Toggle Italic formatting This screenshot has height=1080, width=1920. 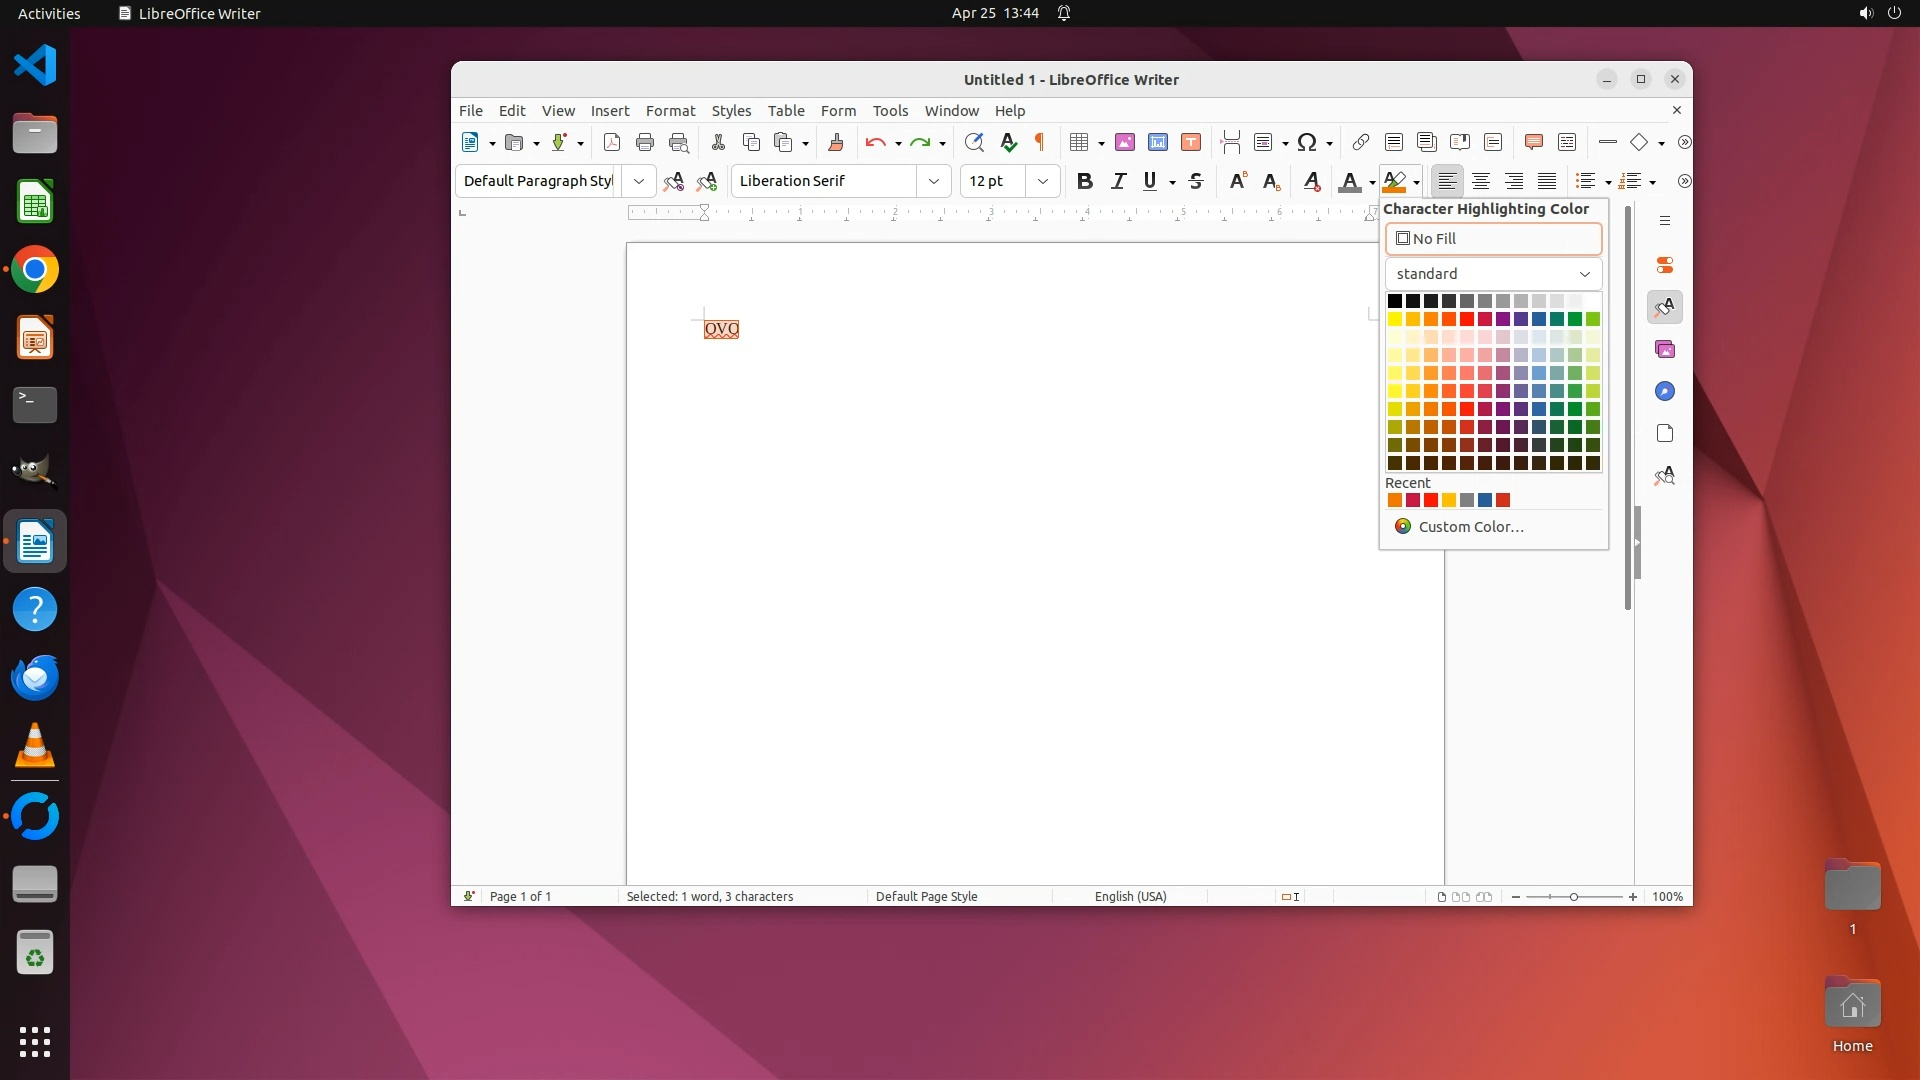click(x=1118, y=181)
